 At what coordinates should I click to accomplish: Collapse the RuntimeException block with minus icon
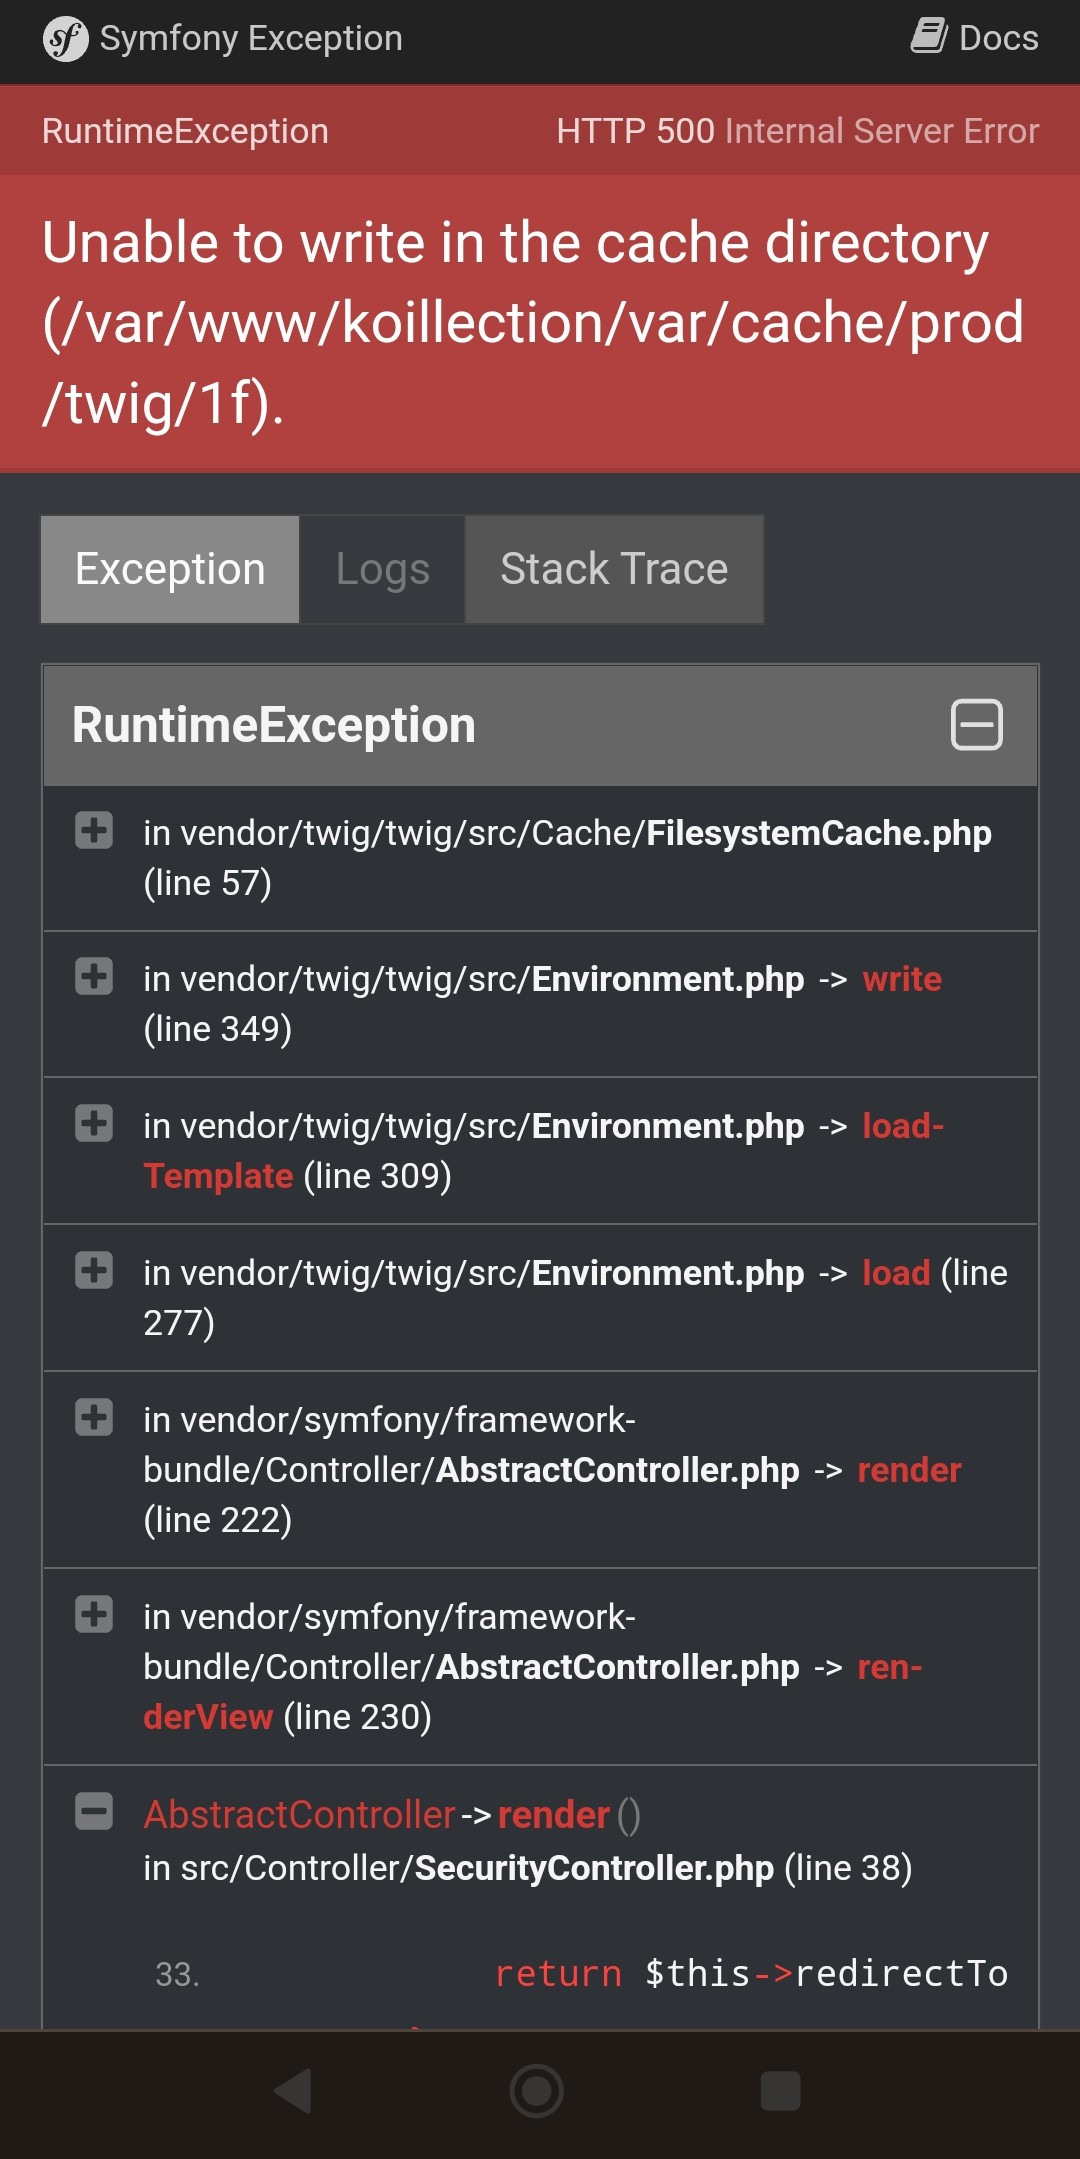click(976, 724)
